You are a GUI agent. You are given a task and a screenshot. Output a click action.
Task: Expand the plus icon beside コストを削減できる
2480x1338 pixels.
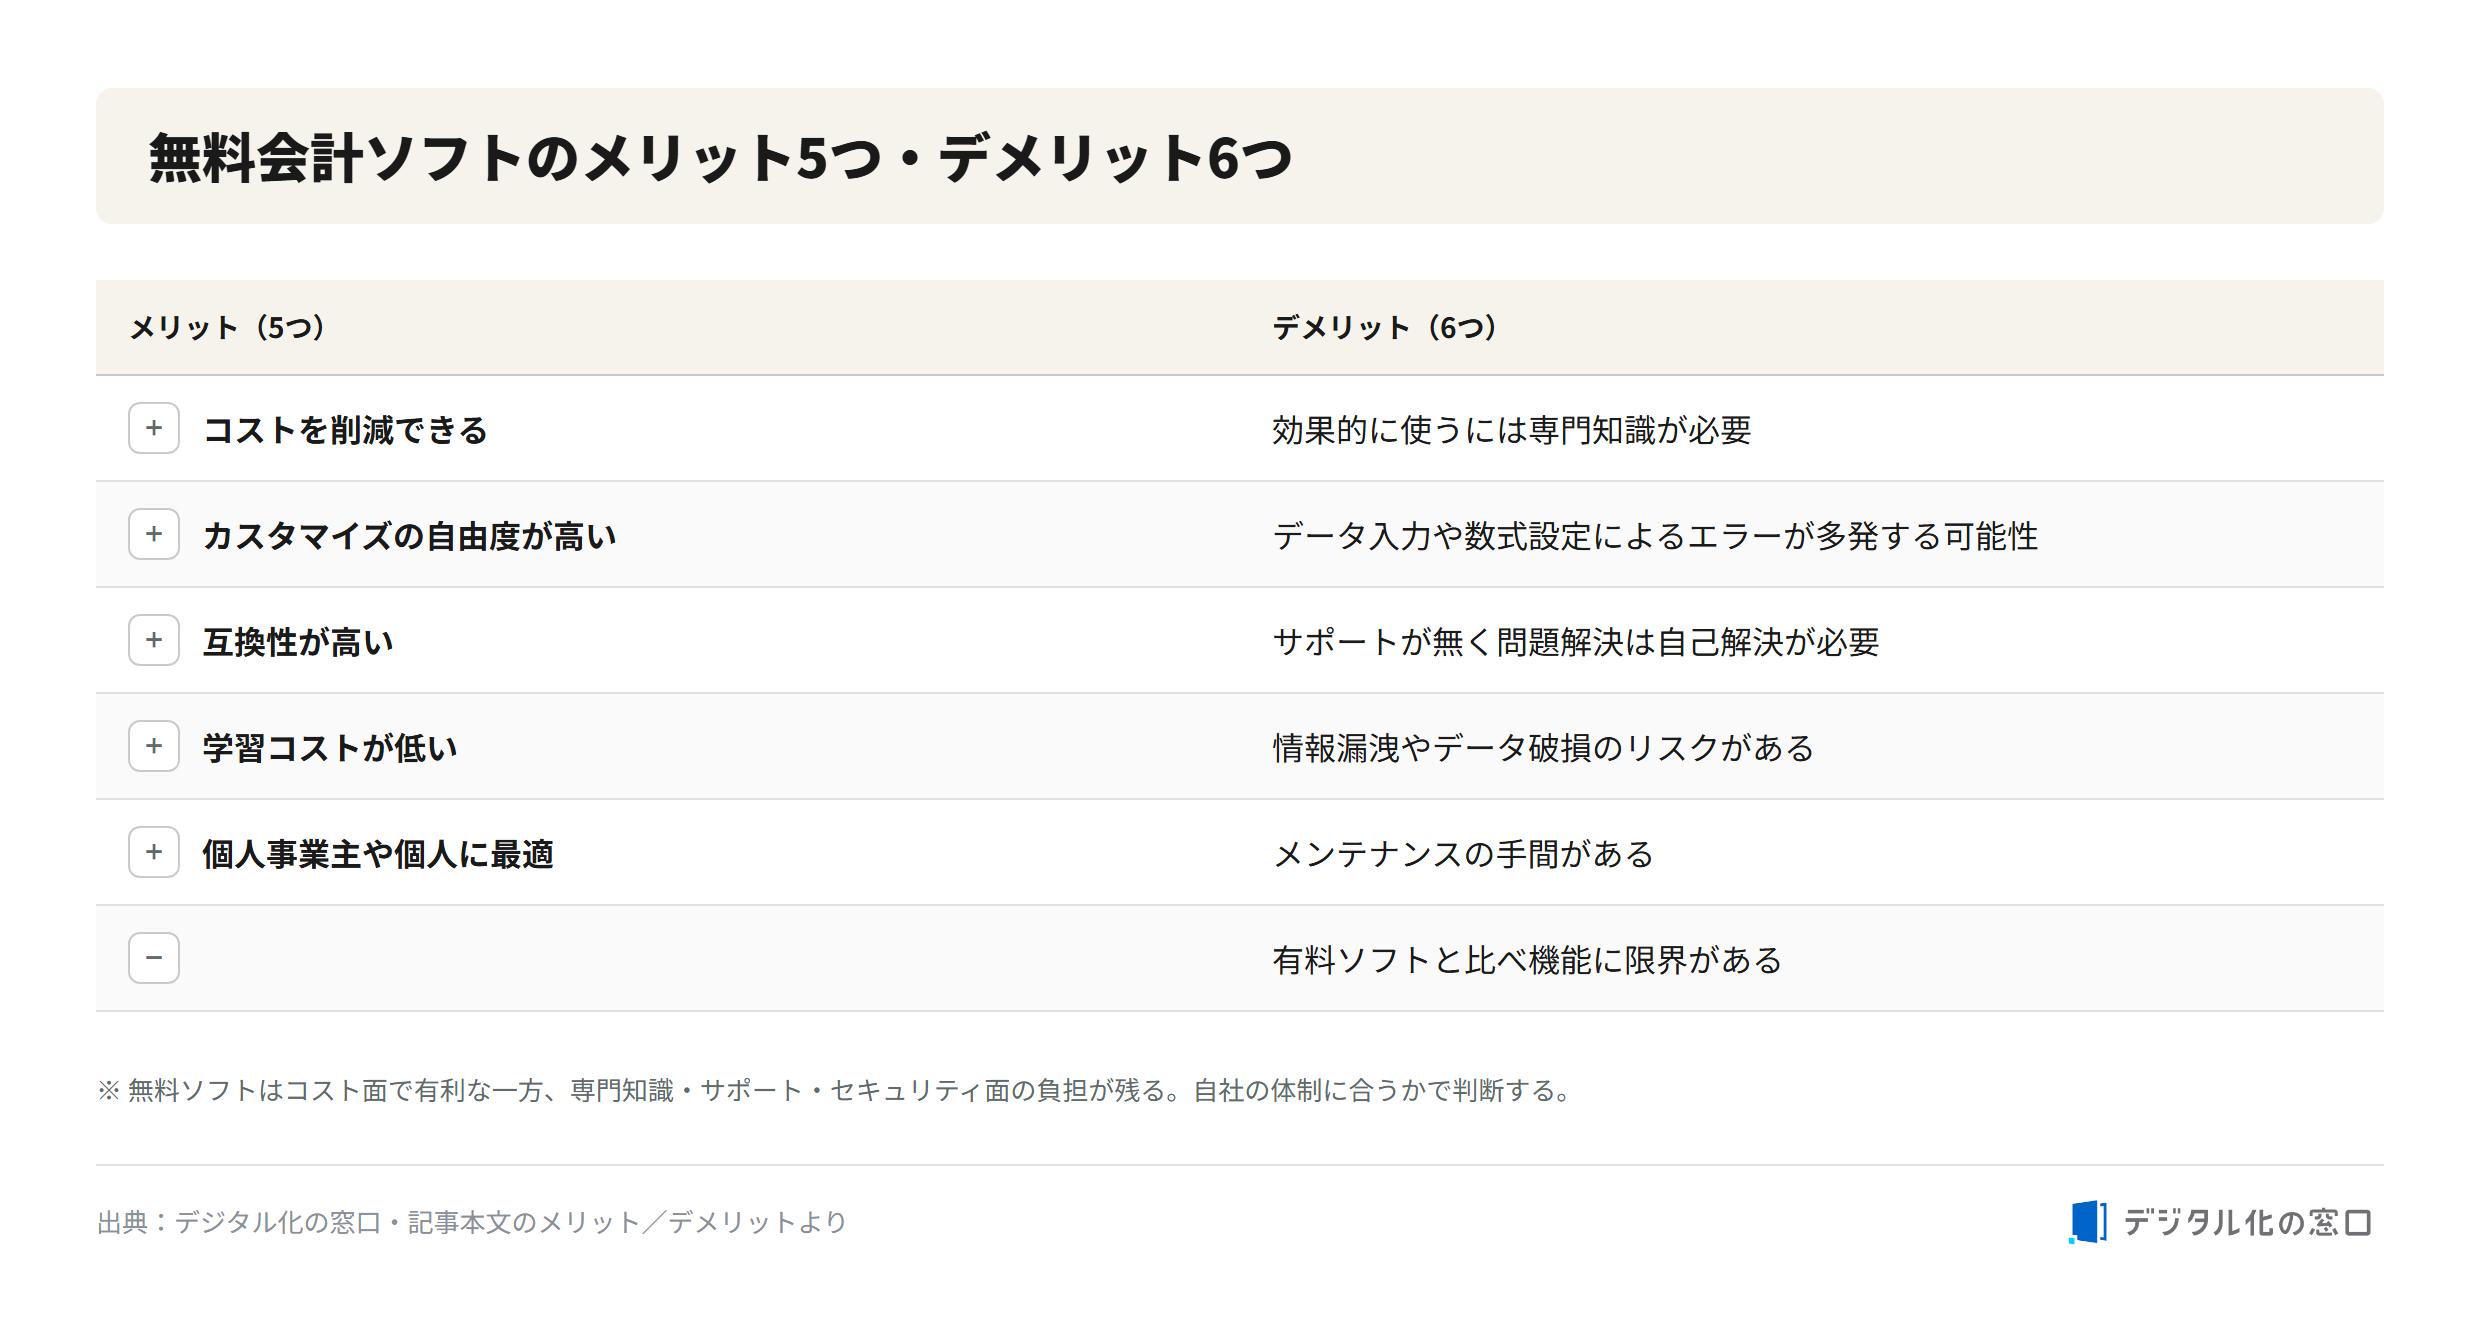[x=154, y=428]
